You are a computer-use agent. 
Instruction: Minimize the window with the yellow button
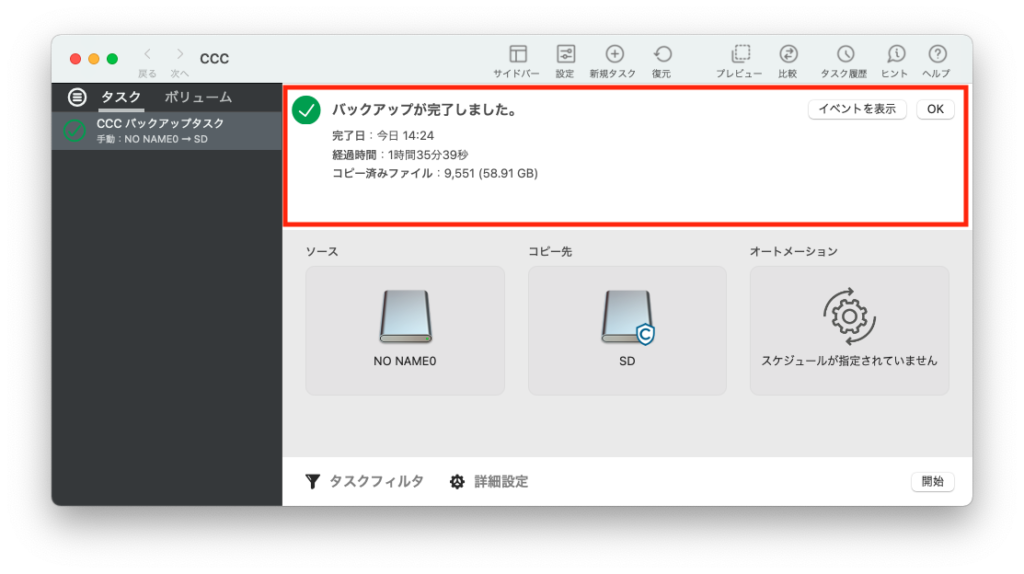pos(94,59)
